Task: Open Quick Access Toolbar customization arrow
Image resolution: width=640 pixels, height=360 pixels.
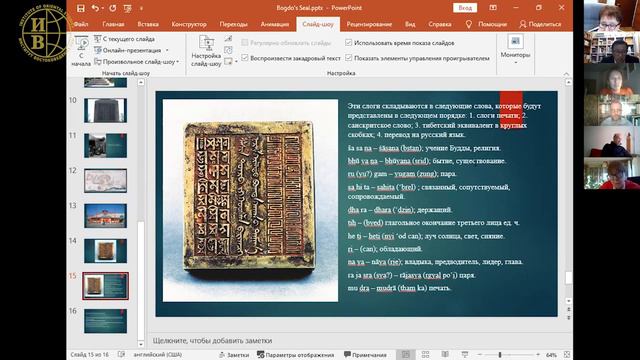Action: (141, 8)
